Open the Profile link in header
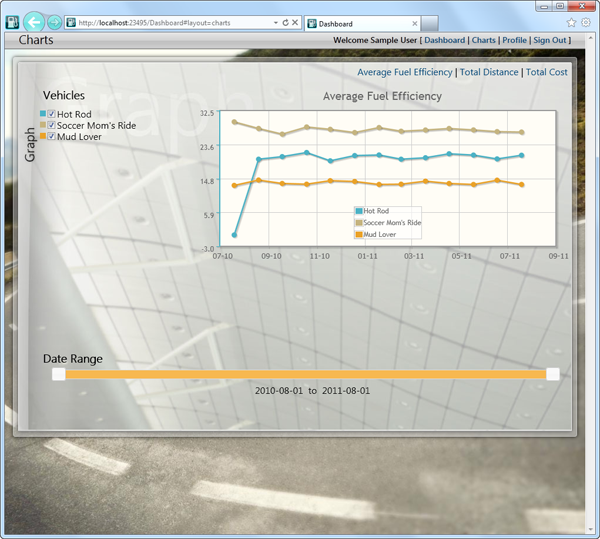This screenshot has width=600, height=539. (515, 40)
